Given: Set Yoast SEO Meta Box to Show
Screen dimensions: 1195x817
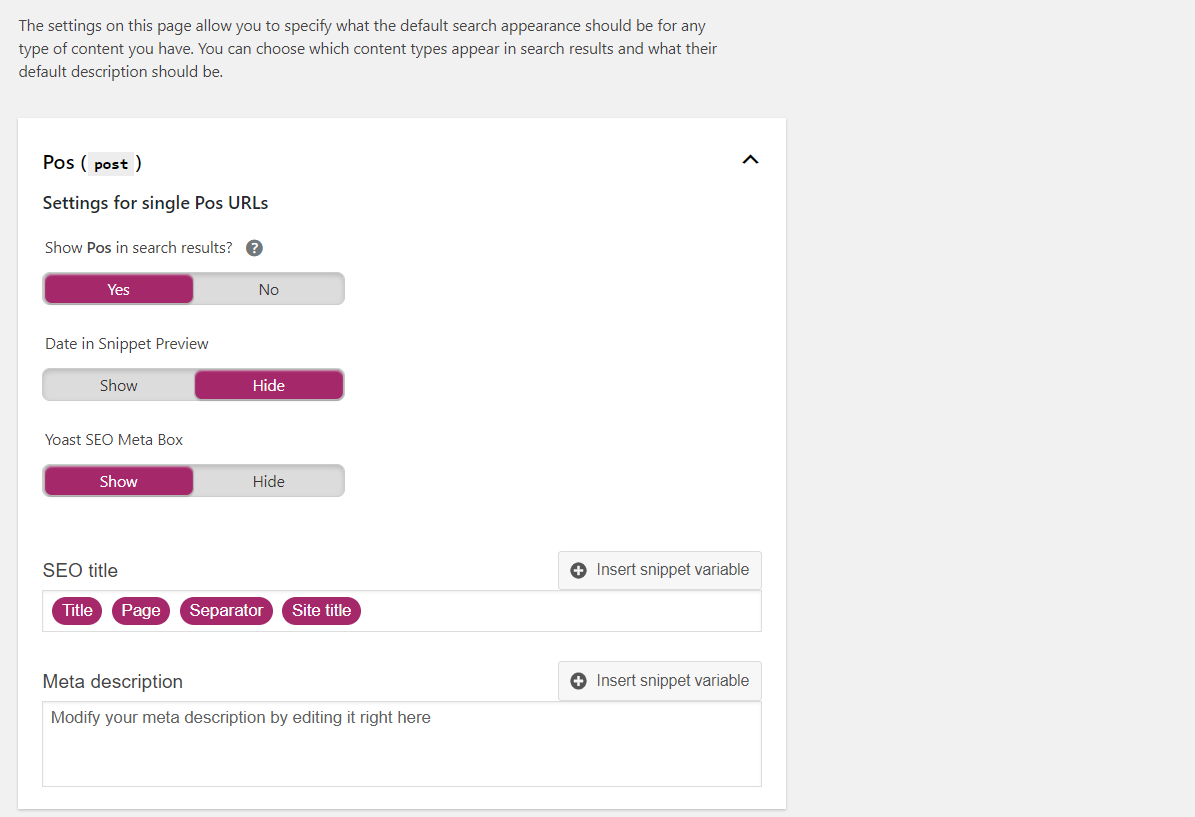Looking at the screenshot, I should point(118,482).
